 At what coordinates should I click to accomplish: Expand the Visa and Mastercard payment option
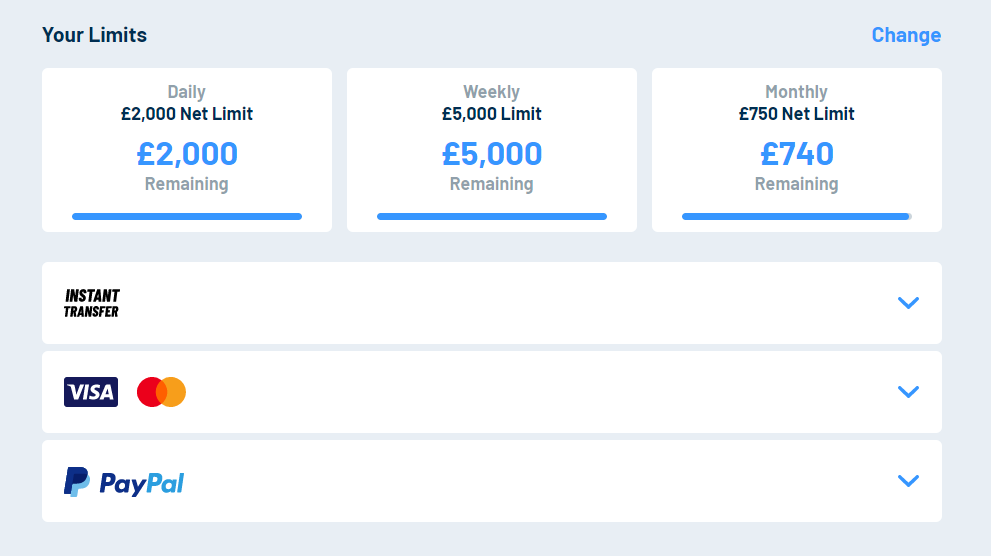(908, 392)
